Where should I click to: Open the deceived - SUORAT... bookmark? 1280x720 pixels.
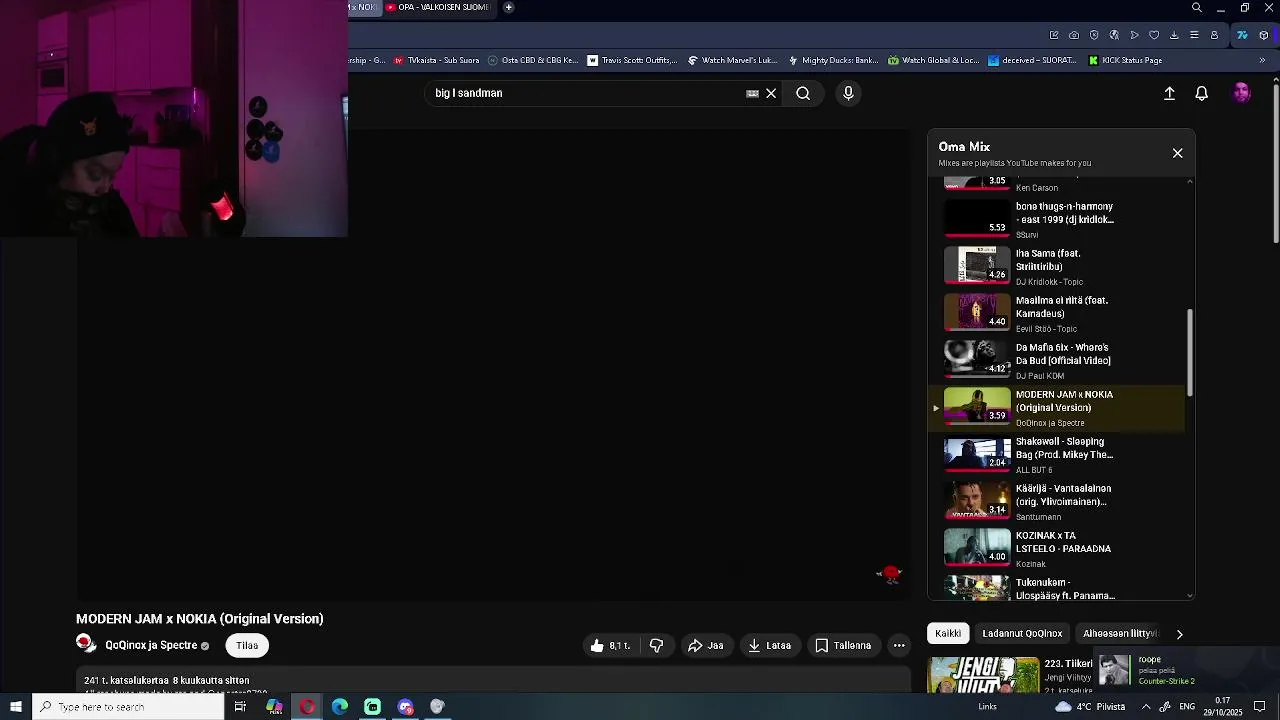1034,60
